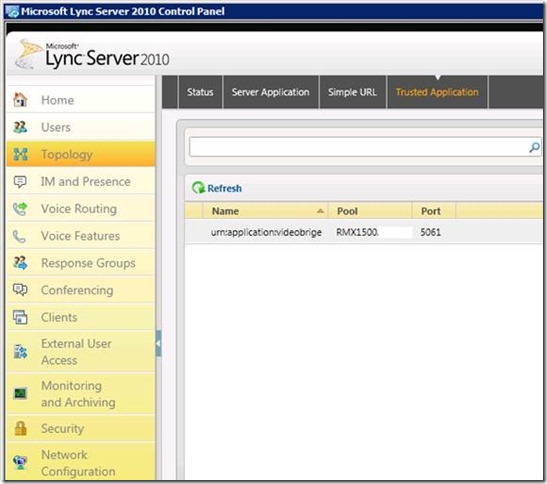Collapse the left navigation pane handle

158,343
